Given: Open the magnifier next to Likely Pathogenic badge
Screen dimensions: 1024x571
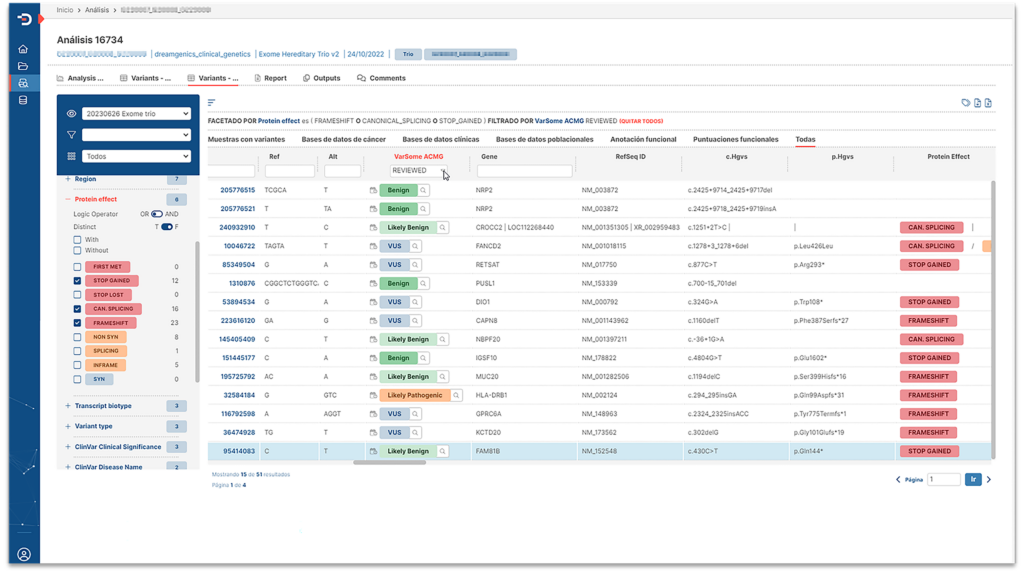Looking at the screenshot, I should tap(456, 395).
